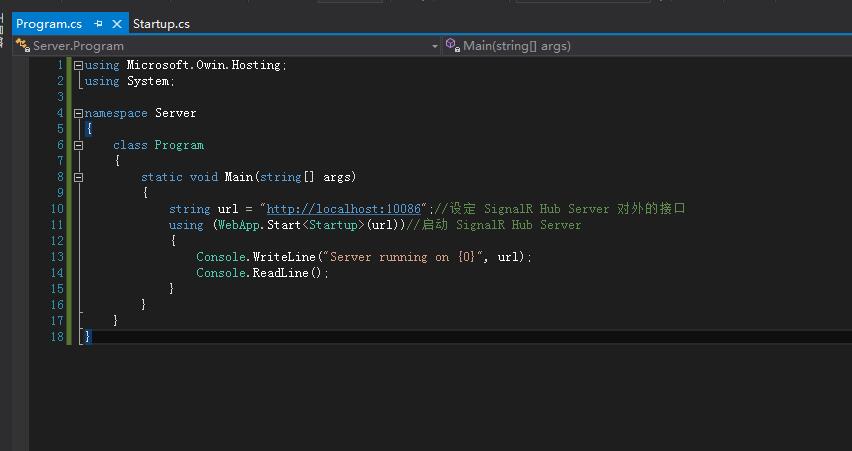Click the class icon beside Server.Program
The width and height of the screenshot is (852, 451).
tap(22, 46)
